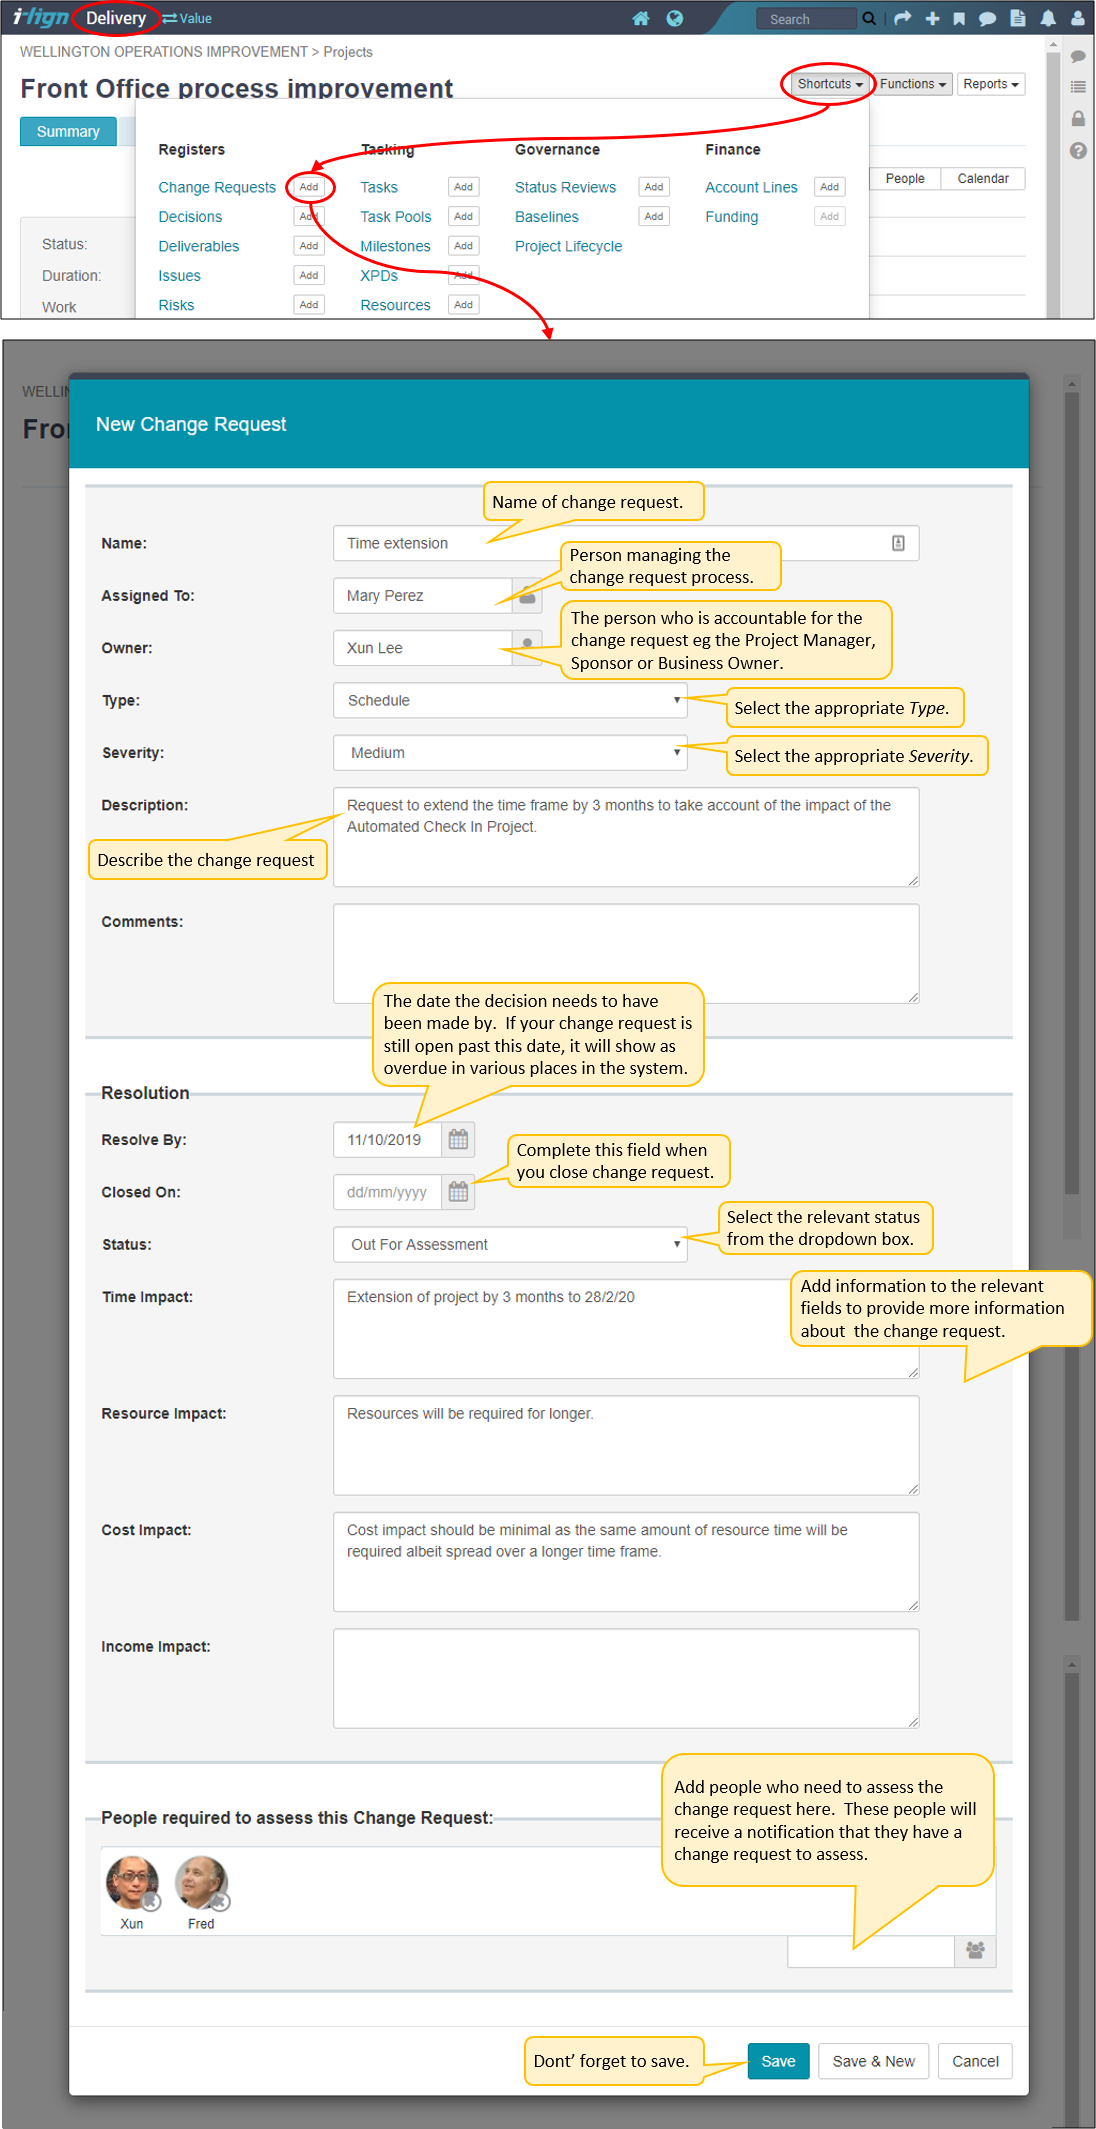Open the Resolve By calendar picker
Viewport: 1096px width, 2129px height.
458,1139
